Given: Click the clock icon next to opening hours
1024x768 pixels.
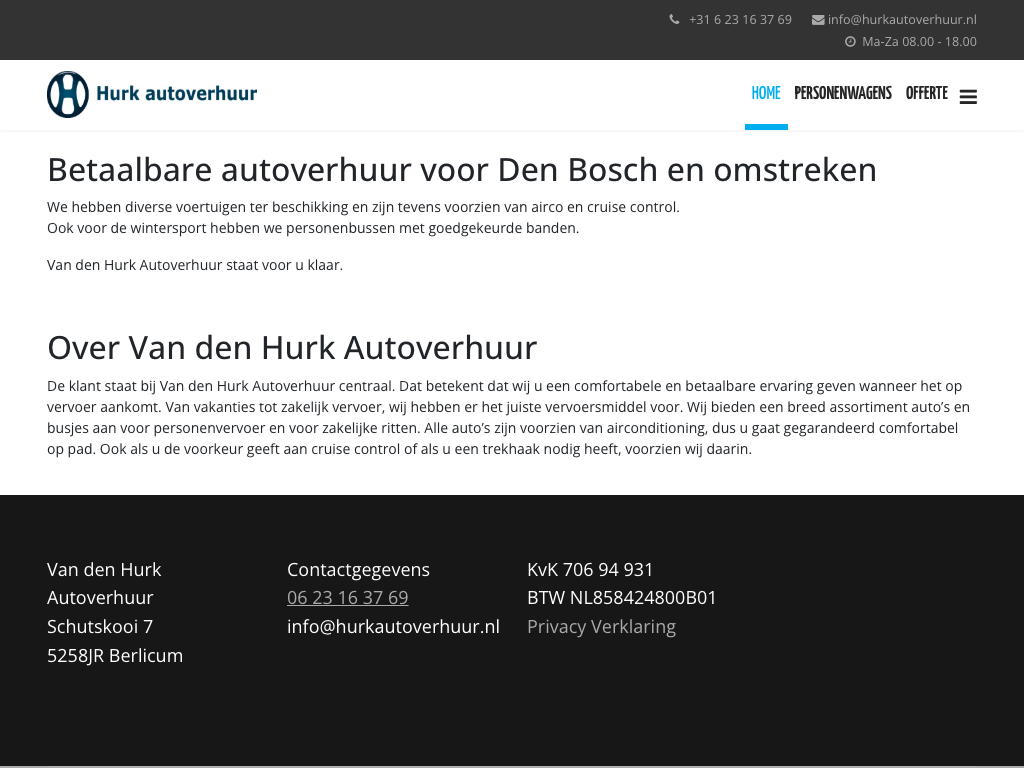Looking at the screenshot, I should click(x=850, y=42).
